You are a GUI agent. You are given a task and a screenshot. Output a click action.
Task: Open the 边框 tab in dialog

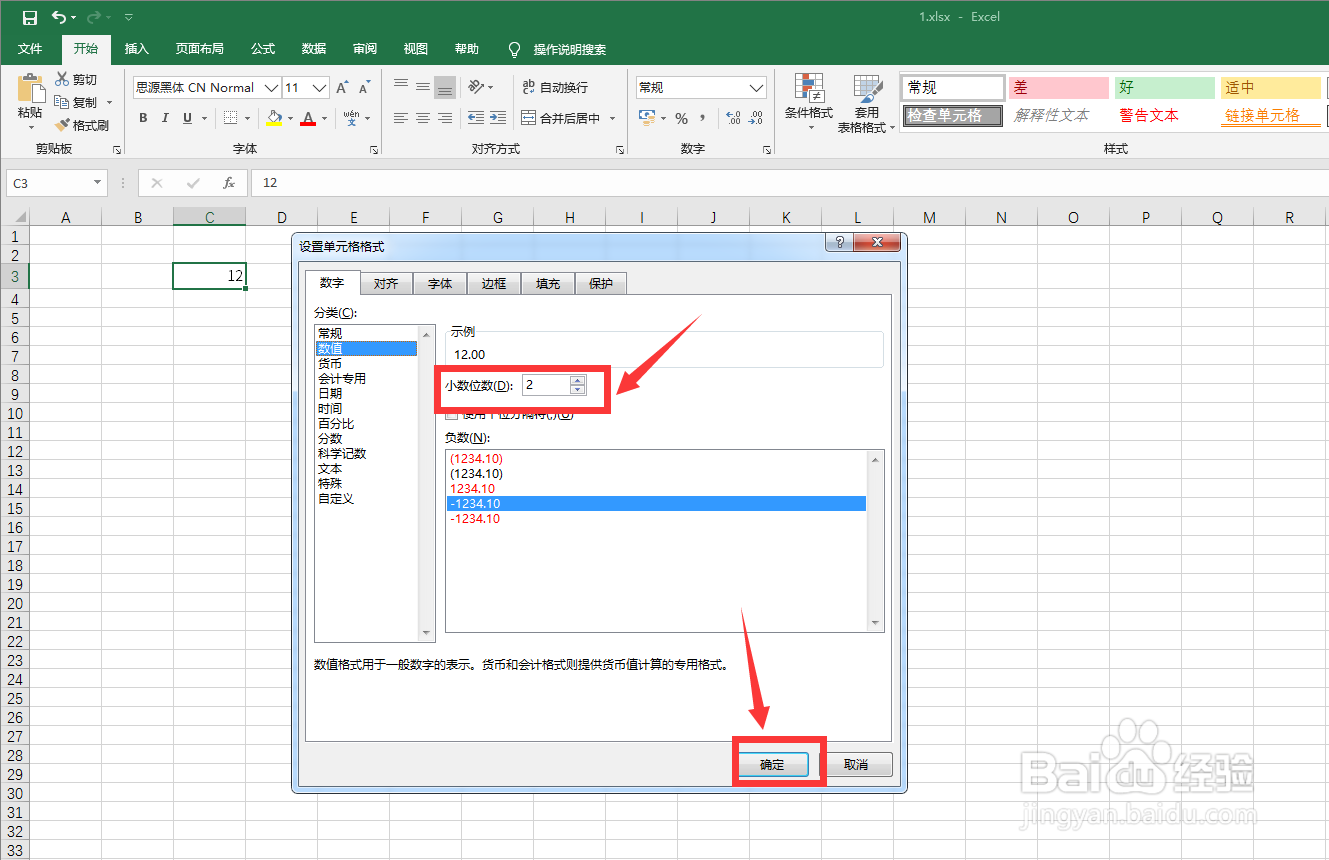[x=494, y=284]
